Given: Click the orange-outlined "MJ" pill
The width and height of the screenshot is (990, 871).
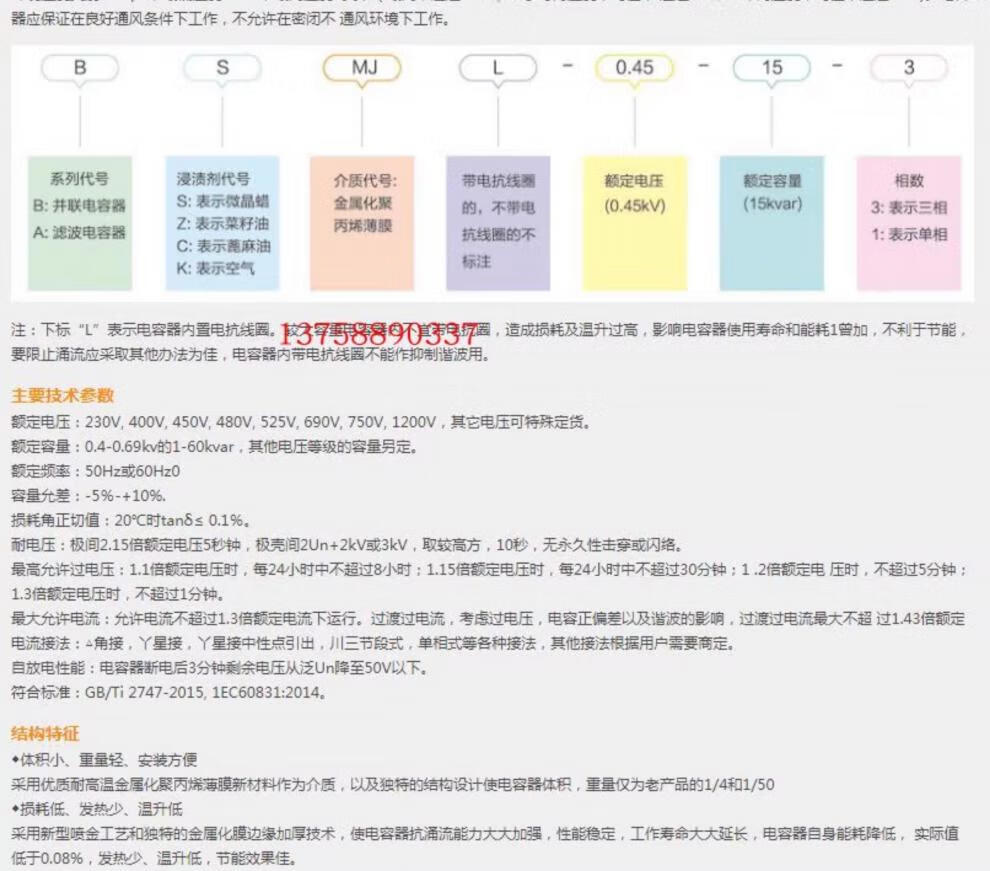Looking at the screenshot, I should coord(361,68).
